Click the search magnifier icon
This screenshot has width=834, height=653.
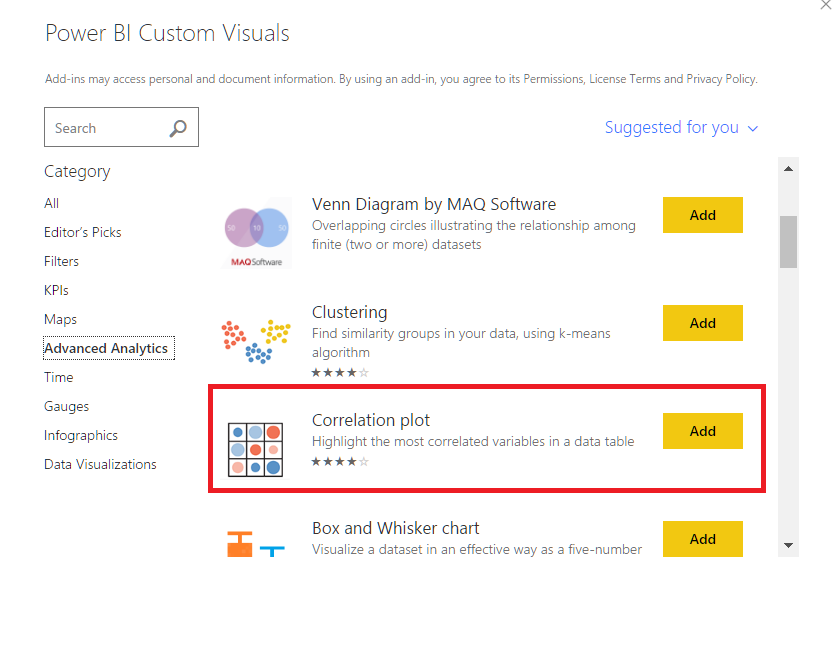[x=178, y=128]
